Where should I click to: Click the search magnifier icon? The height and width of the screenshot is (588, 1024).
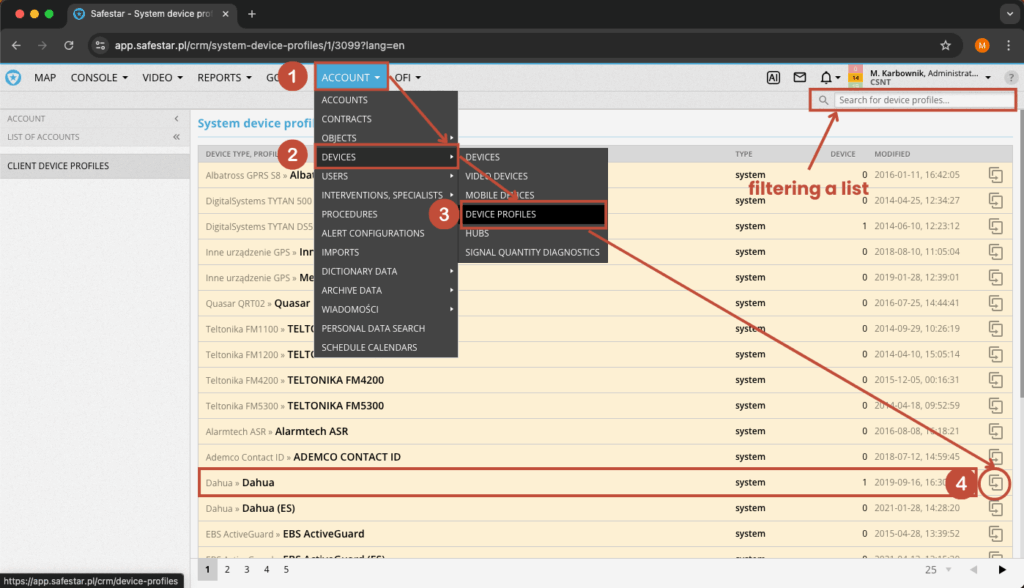[824, 100]
